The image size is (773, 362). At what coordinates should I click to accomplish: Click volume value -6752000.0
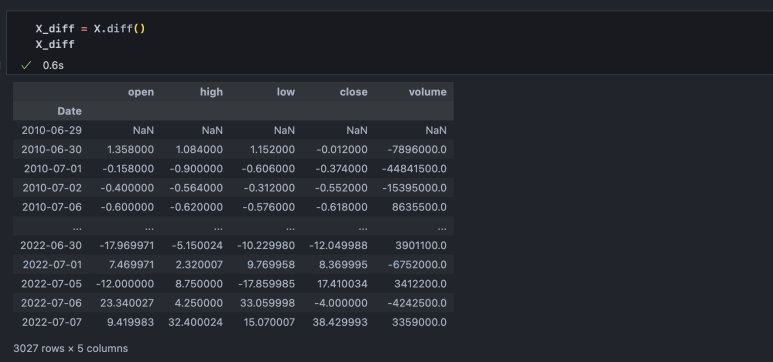[x=417, y=264]
